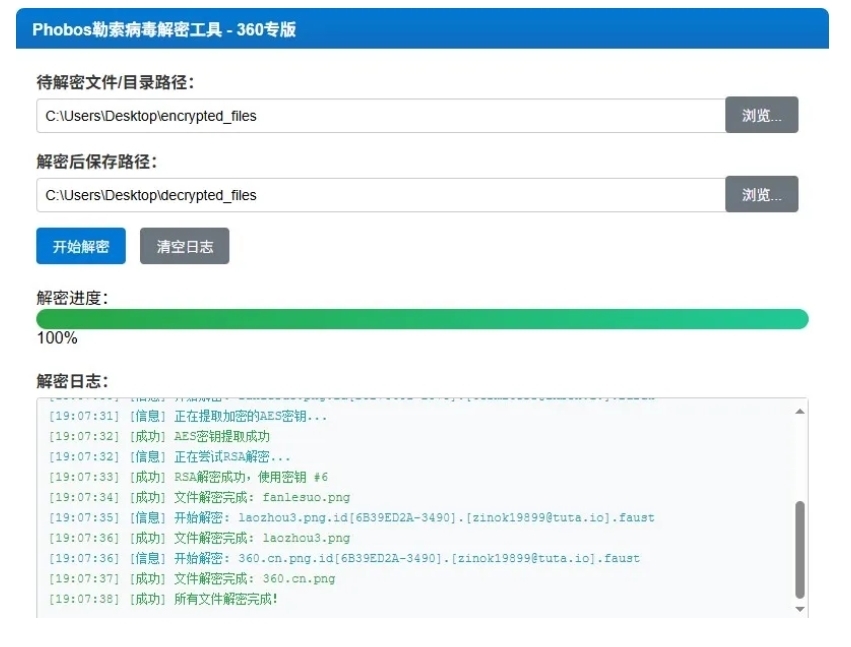Click 浏览 button beside the decrypted_files path
This screenshot has width=851, height=647.
[x=761, y=195]
